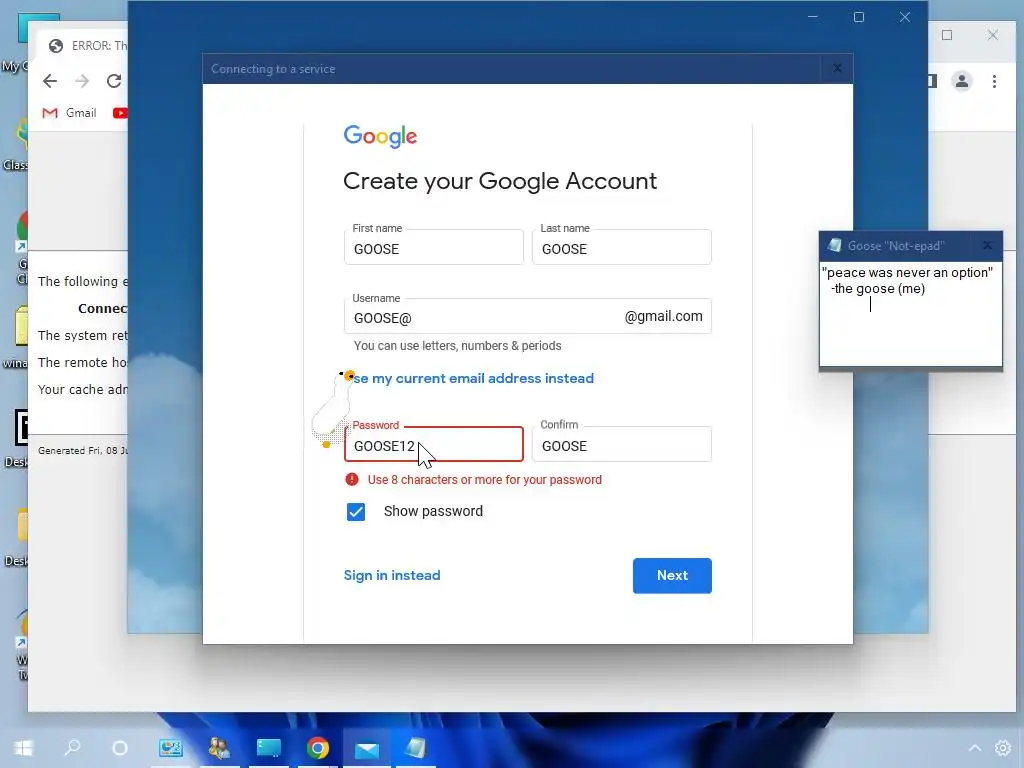Open taskbar search

[x=72, y=747]
